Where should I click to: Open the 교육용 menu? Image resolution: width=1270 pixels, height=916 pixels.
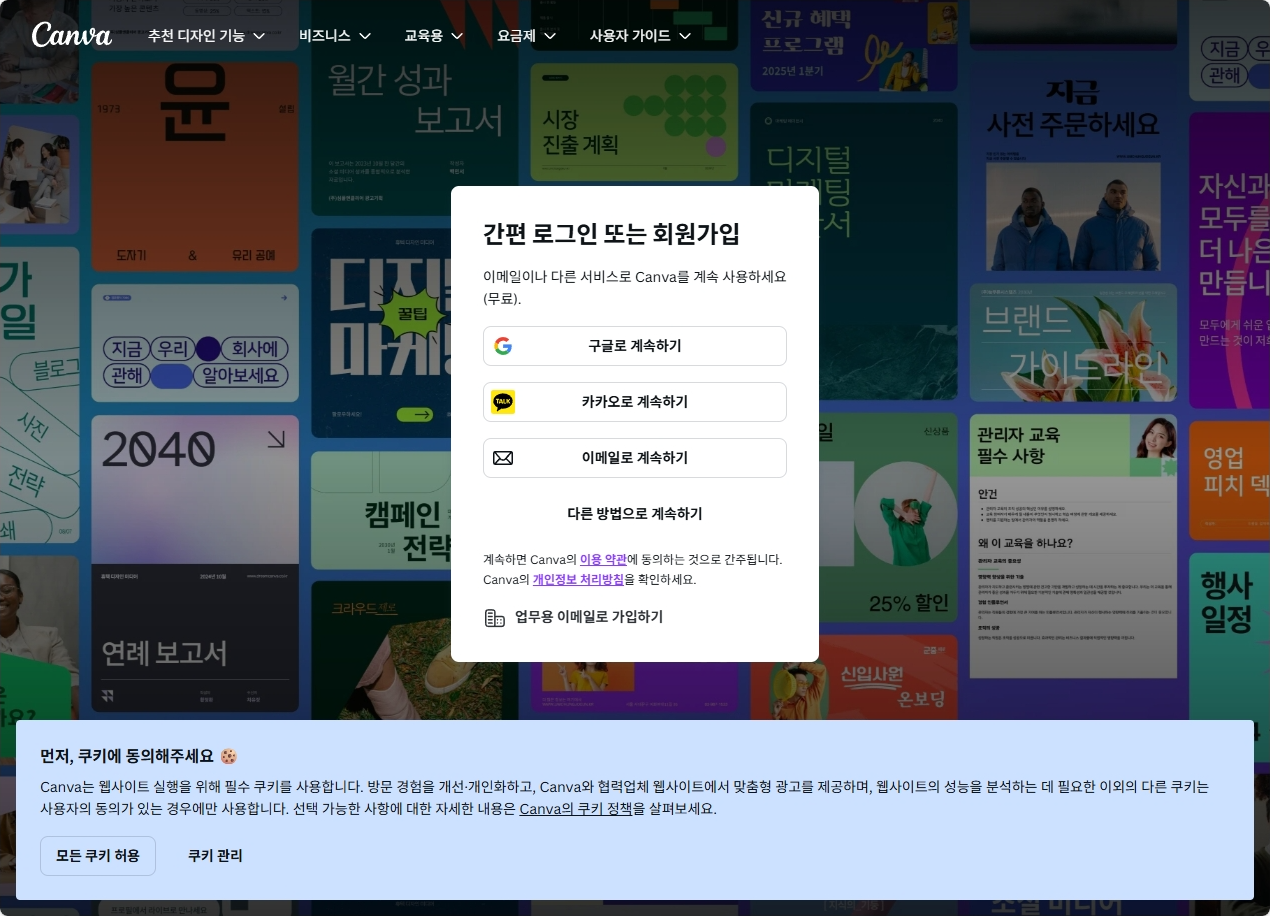[x=434, y=36]
